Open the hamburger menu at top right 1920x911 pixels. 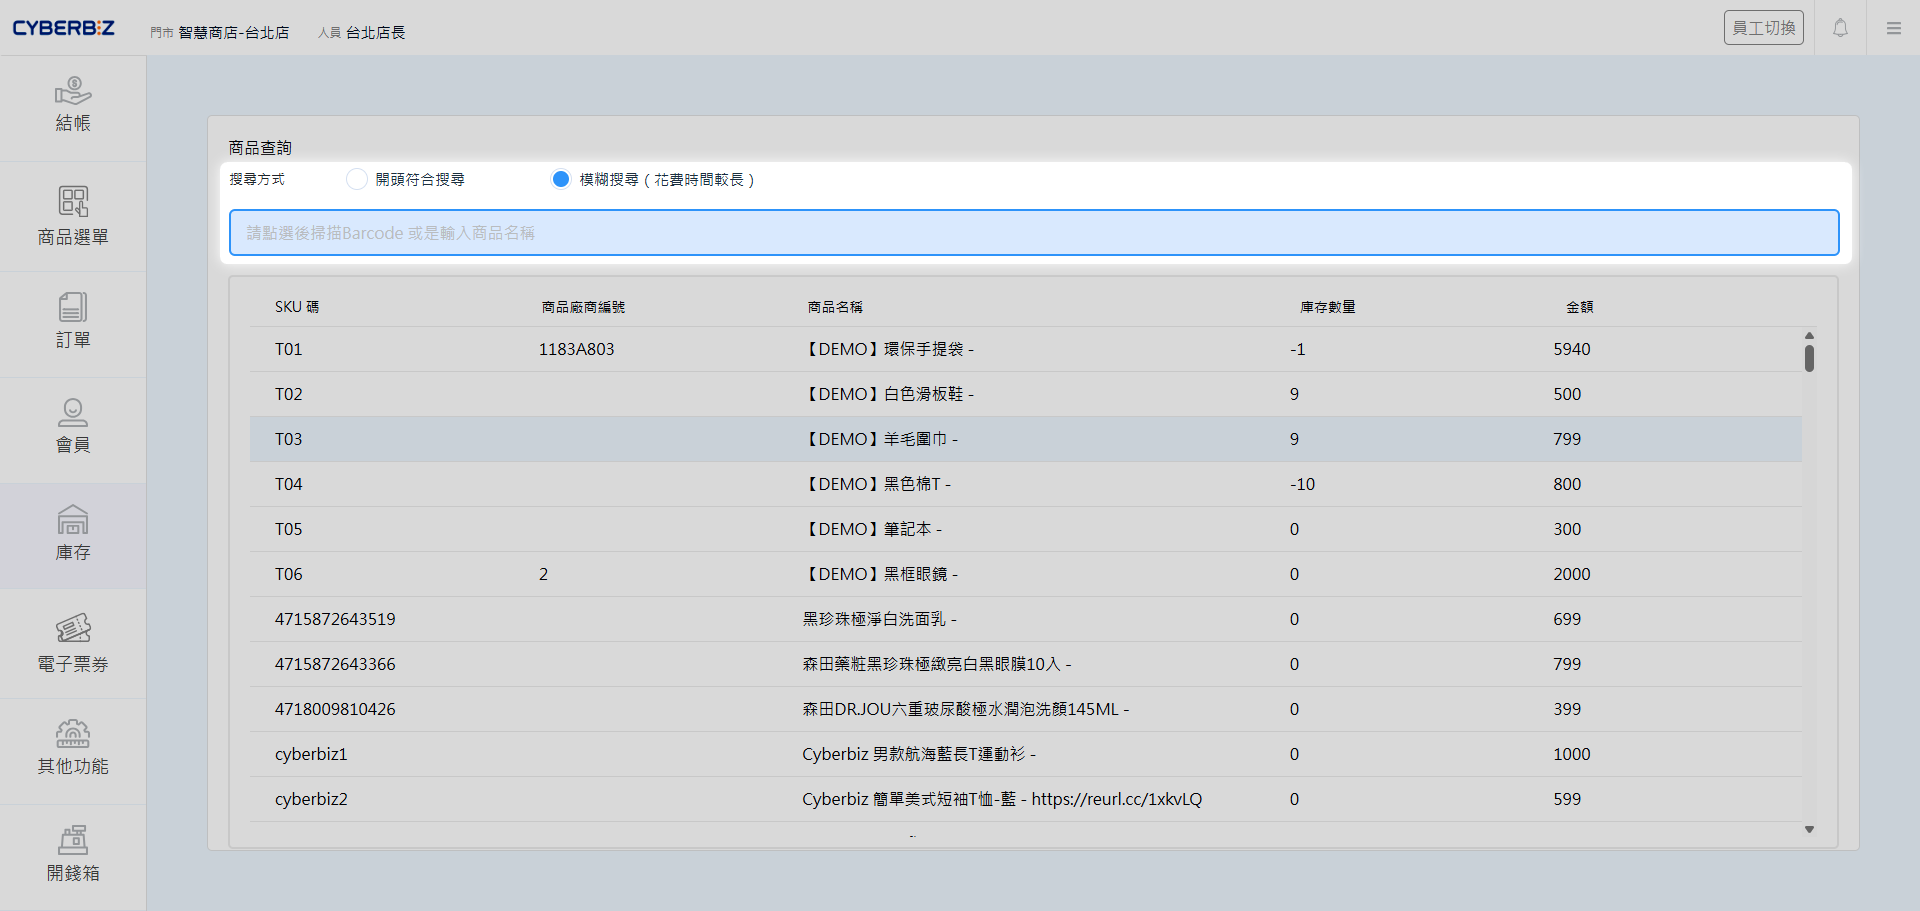coord(1893,28)
